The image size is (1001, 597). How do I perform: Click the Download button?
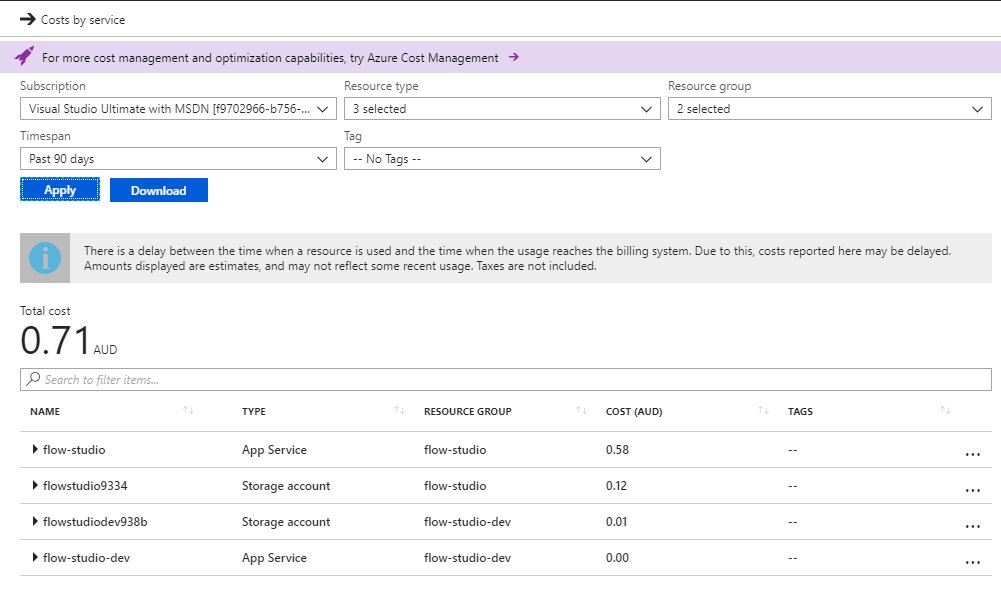158,190
